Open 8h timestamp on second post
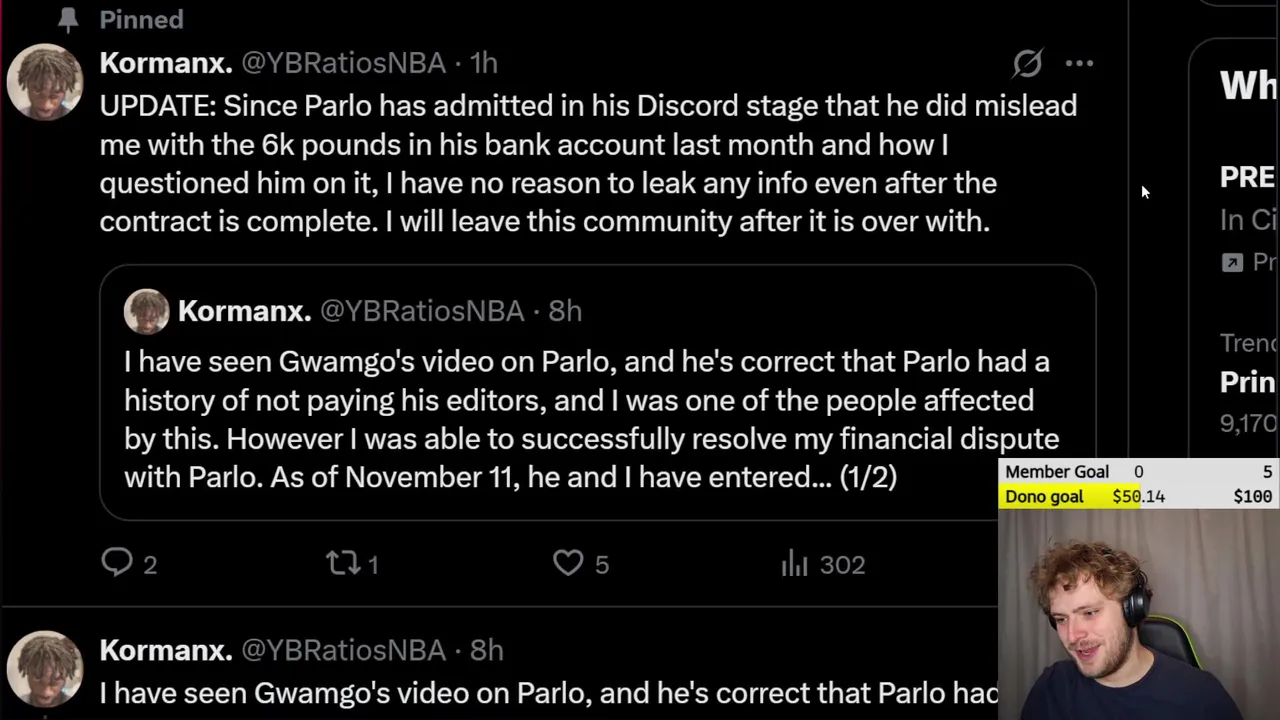1280x720 pixels. pos(487,650)
